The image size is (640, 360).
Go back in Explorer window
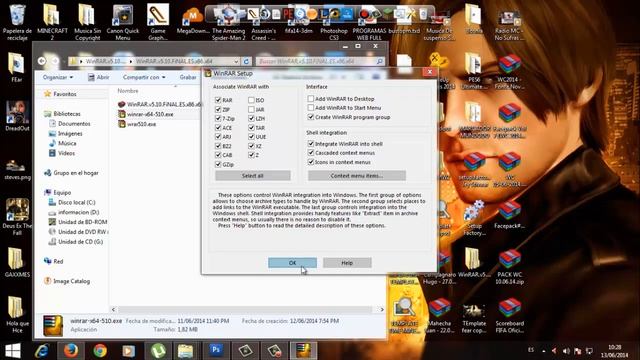42,61
